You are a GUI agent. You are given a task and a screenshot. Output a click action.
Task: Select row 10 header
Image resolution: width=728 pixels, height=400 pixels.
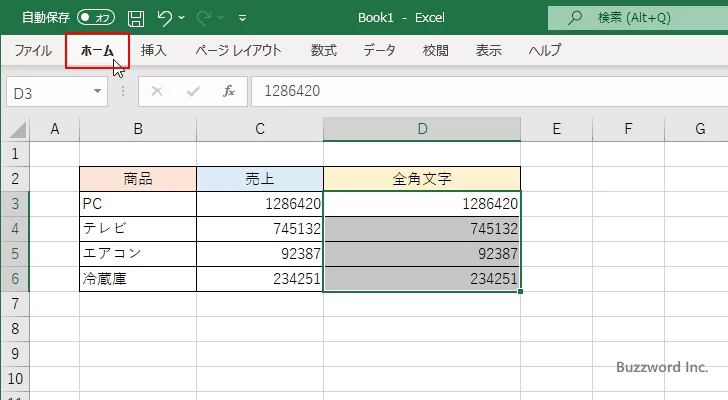point(15,379)
